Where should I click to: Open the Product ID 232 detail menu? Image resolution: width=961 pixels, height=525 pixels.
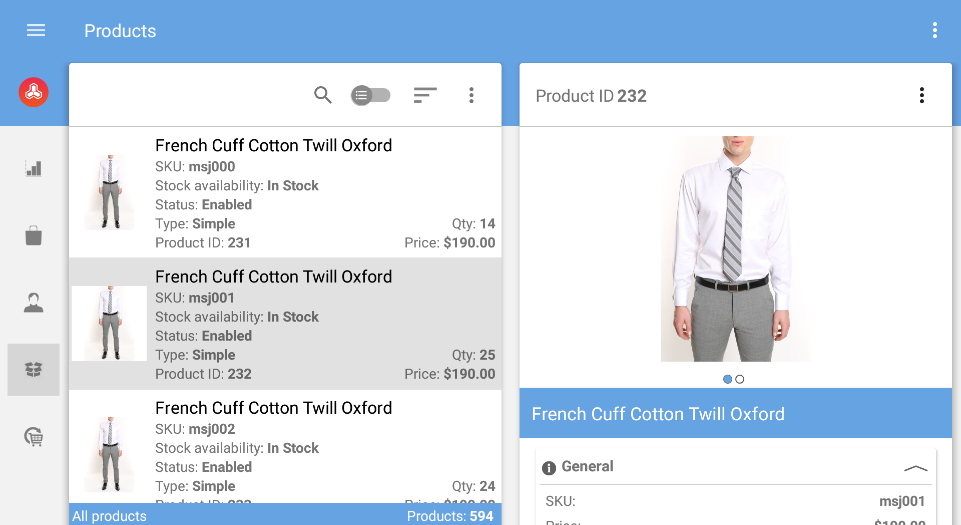(x=922, y=95)
